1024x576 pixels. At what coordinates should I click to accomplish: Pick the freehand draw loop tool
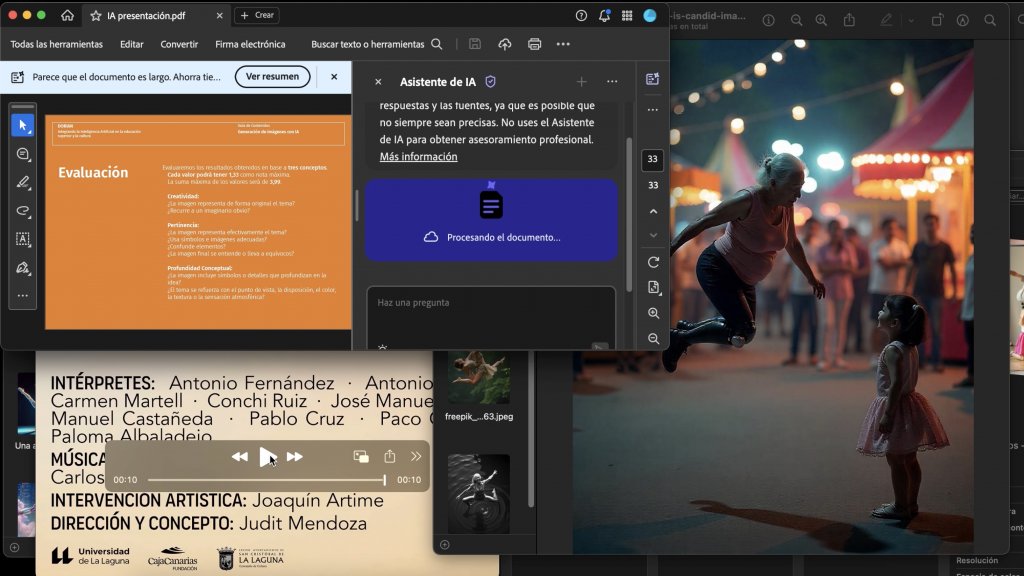(x=22, y=211)
